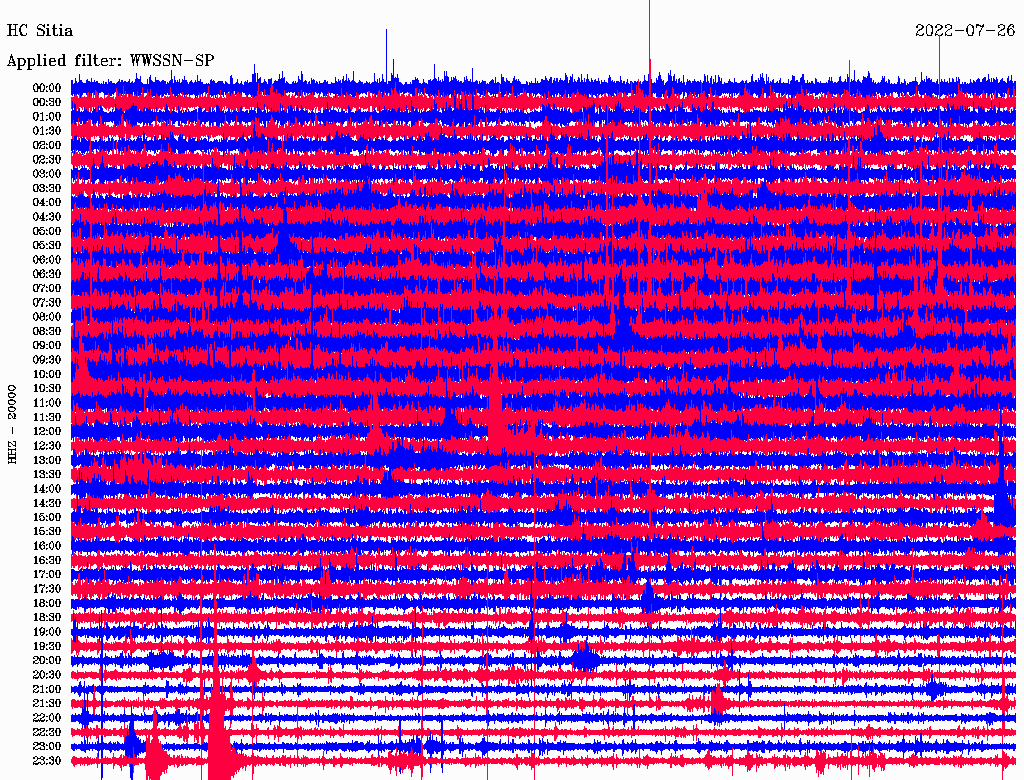Select the 00:00 time label
This screenshot has width=1024, height=780.
click(47, 88)
